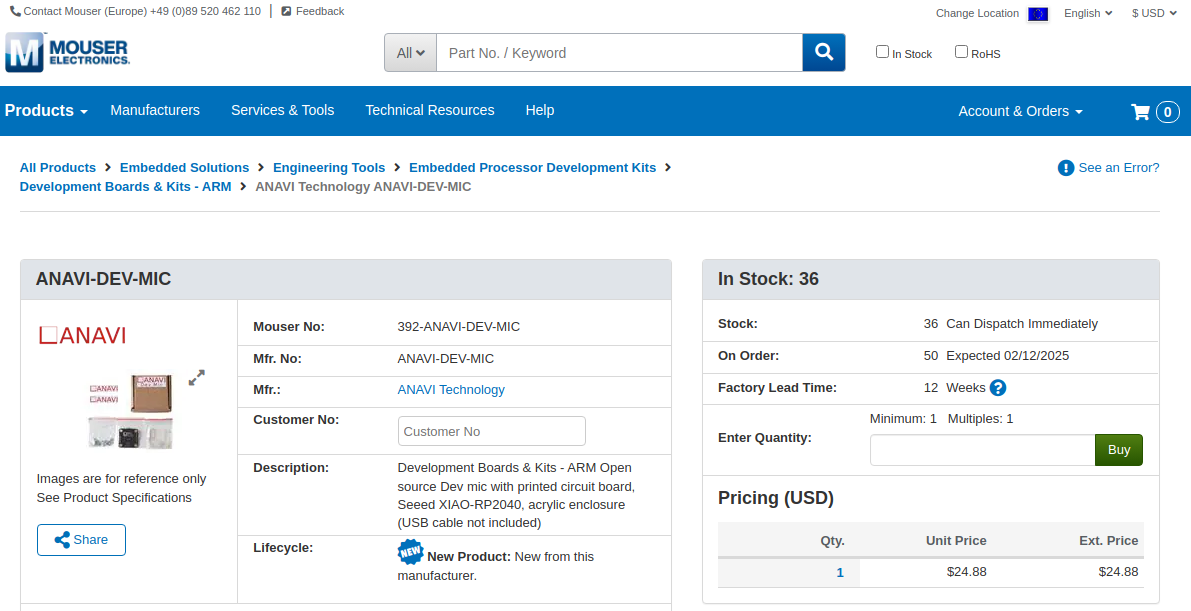Open the All search category dropdown
Screen dimensions: 1191x611
(410, 53)
